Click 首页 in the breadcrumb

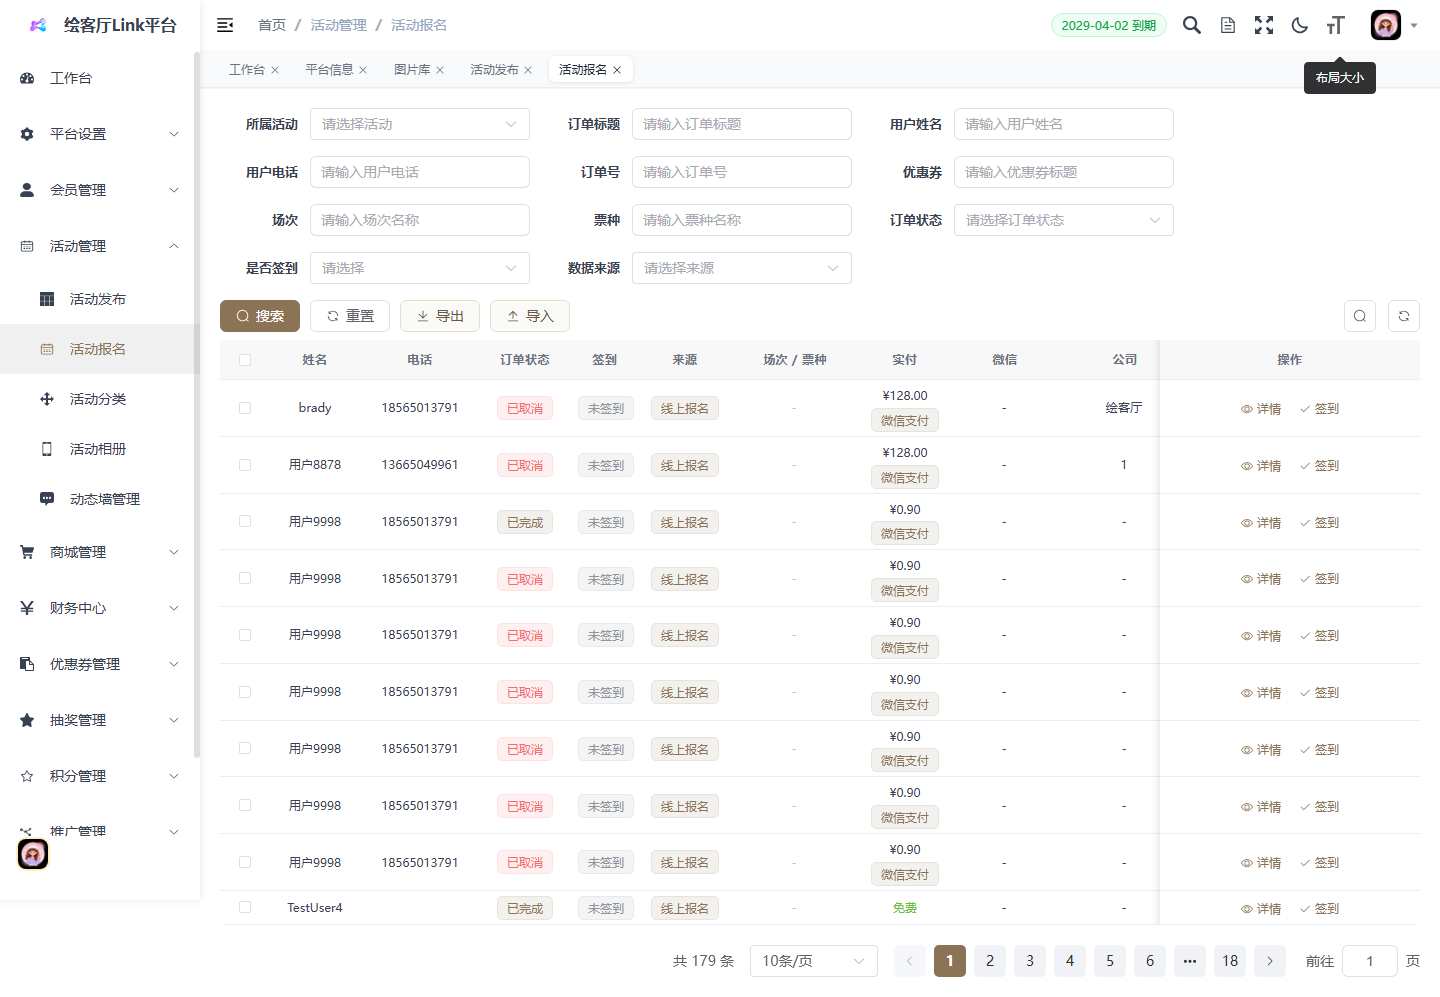(272, 25)
